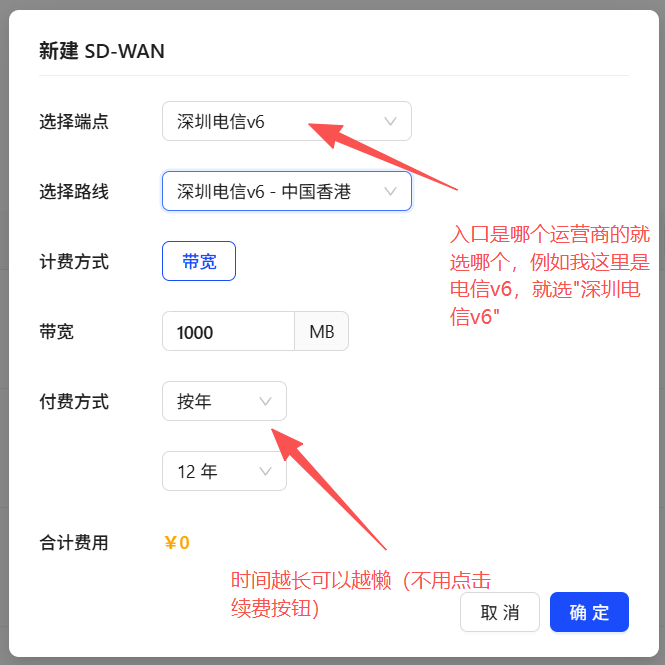Viewport: 665px width, 665px height.
Task: Click the bandwidth input showing 1000
Action: 229,331
